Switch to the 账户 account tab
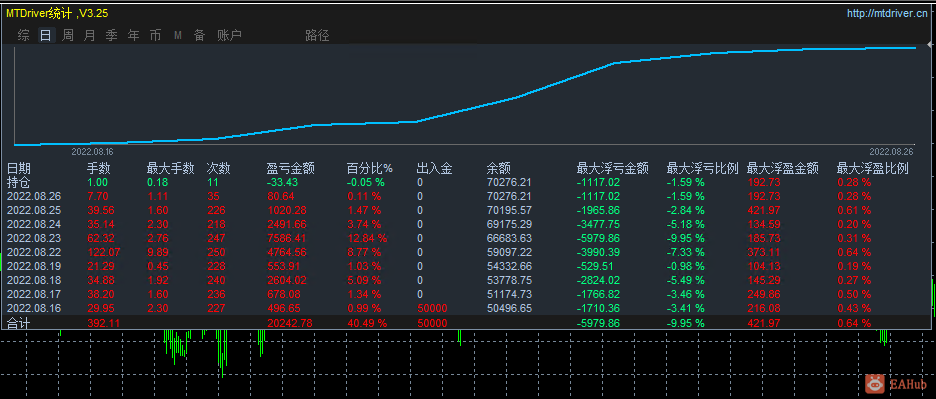The image size is (936, 399). pyautogui.click(x=229, y=36)
